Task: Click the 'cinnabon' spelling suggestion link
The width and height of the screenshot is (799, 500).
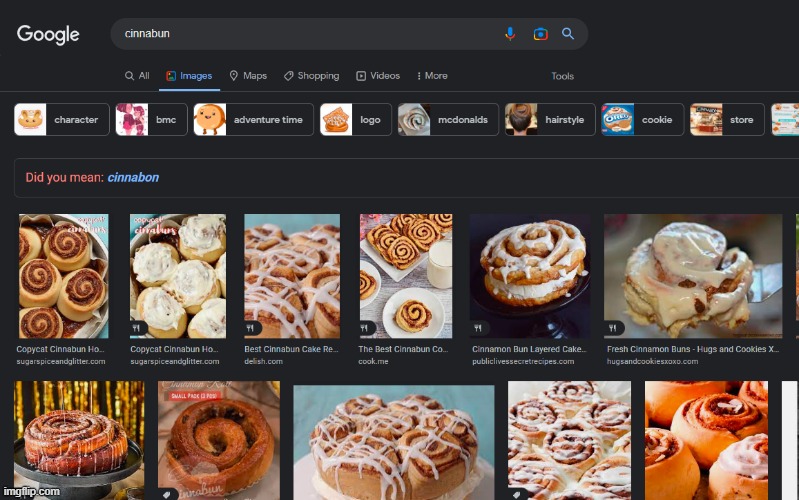Action: (133, 178)
